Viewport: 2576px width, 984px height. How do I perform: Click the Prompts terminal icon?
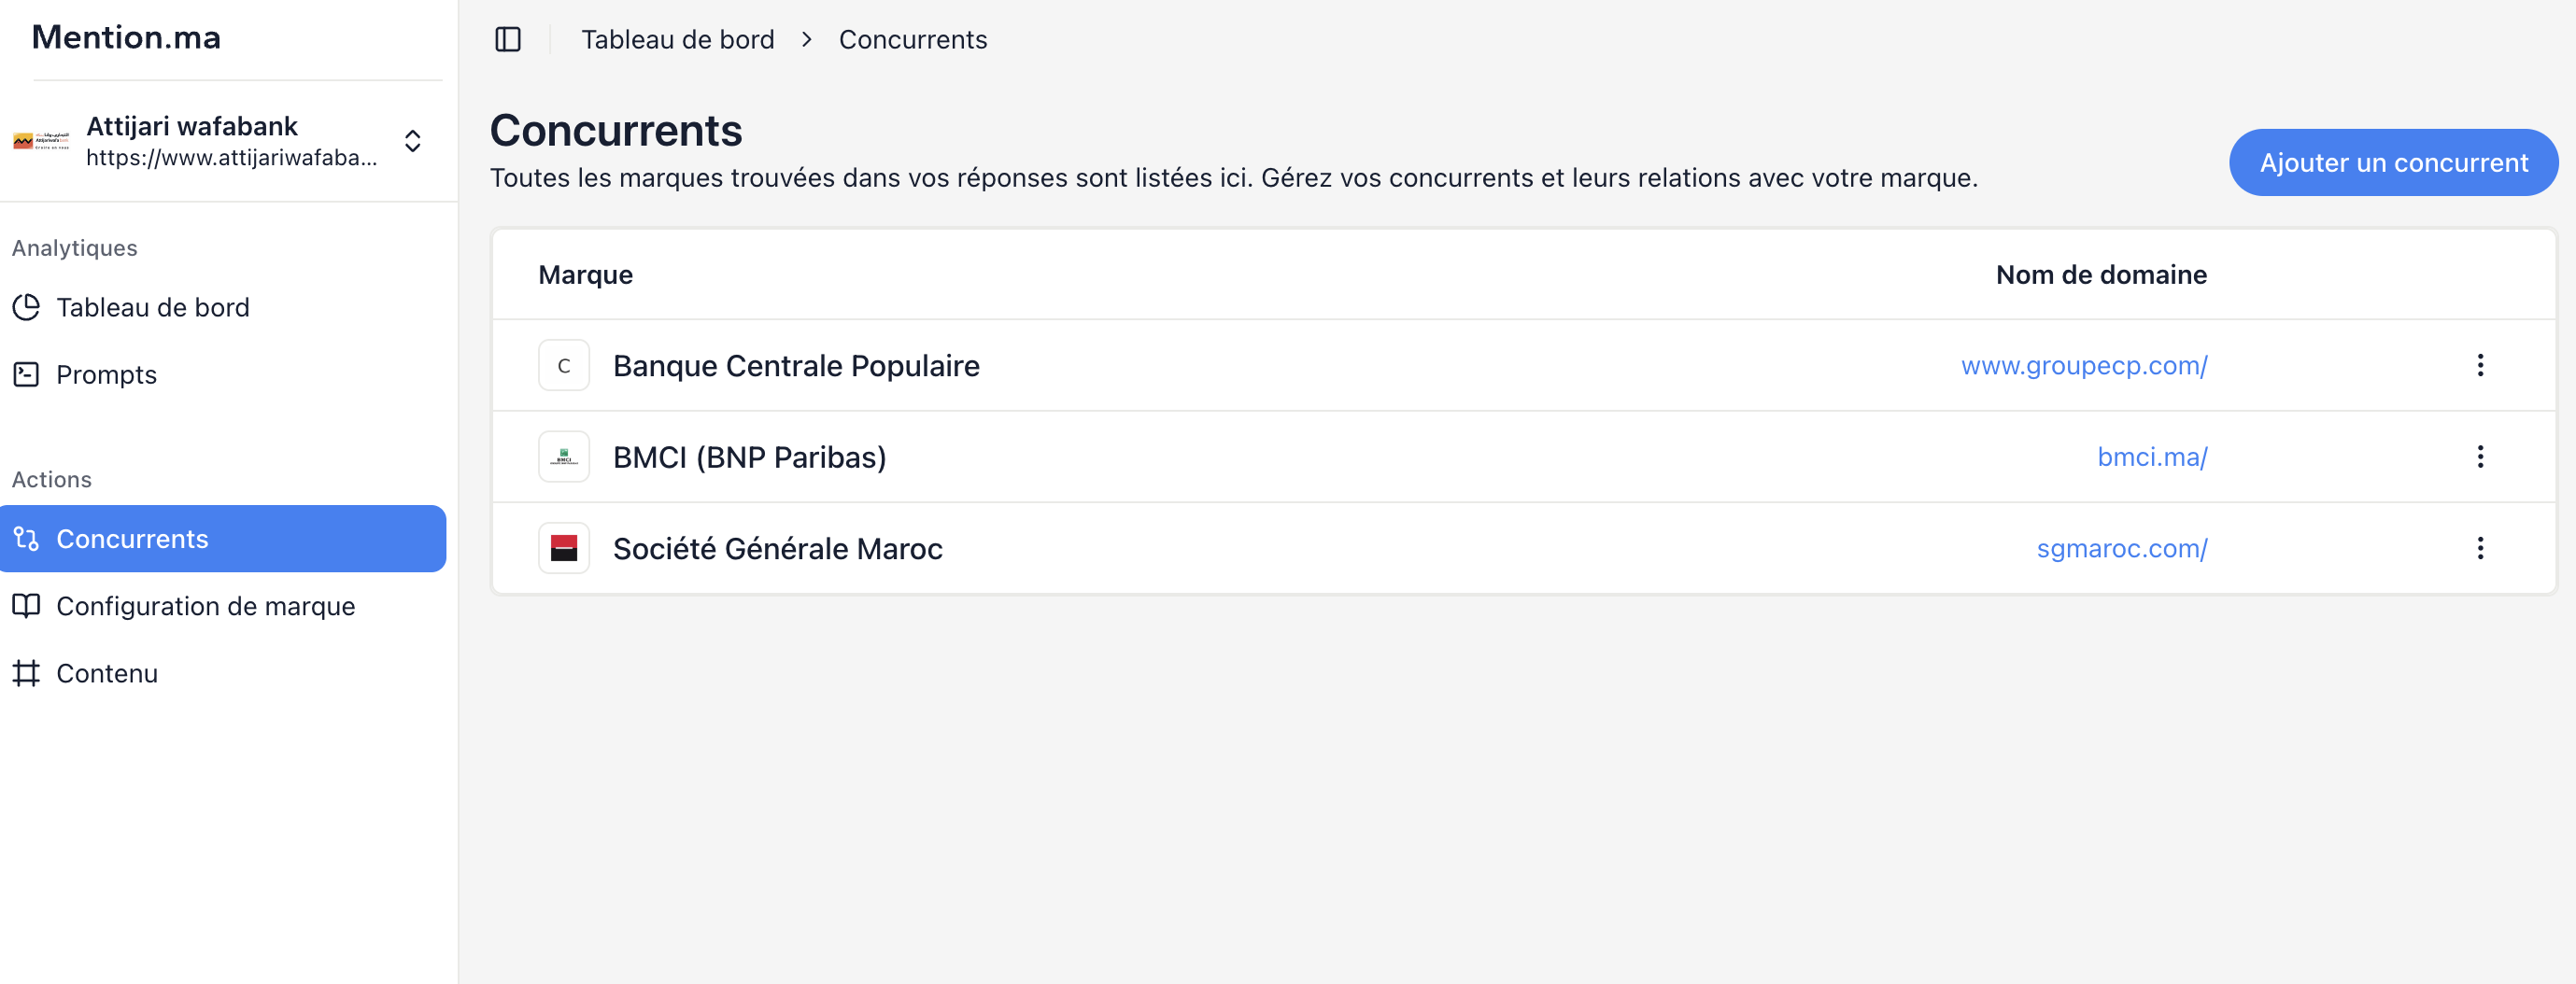(27, 375)
